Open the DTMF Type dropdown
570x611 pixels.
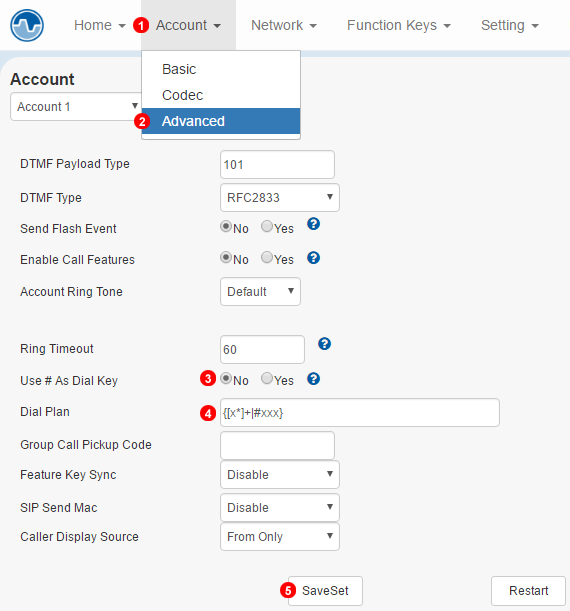pos(280,198)
